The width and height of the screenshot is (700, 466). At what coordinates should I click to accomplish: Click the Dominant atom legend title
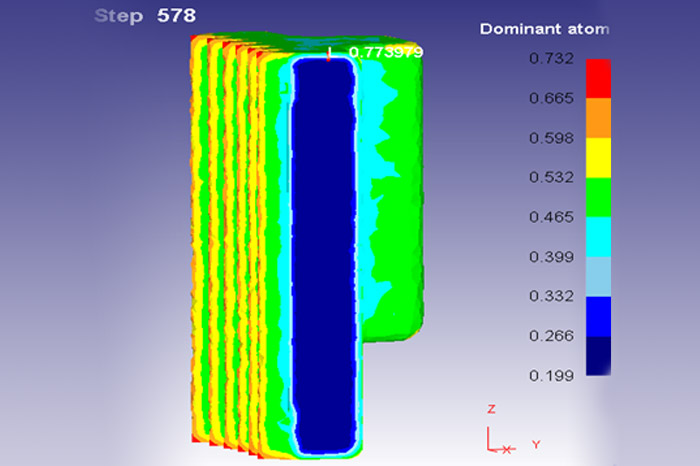coord(544,29)
